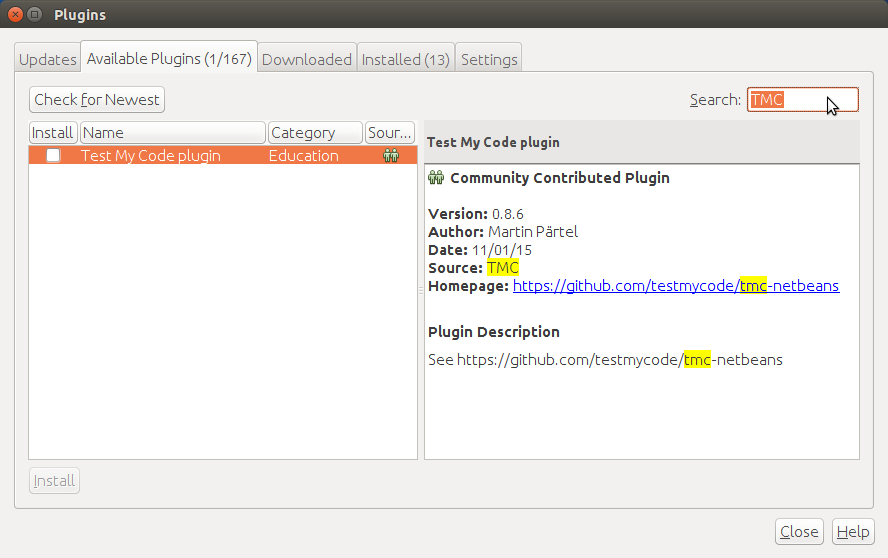This screenshot has width=888, height=558.
Task: Switch to the Updates tab
Action: [48, 59]
